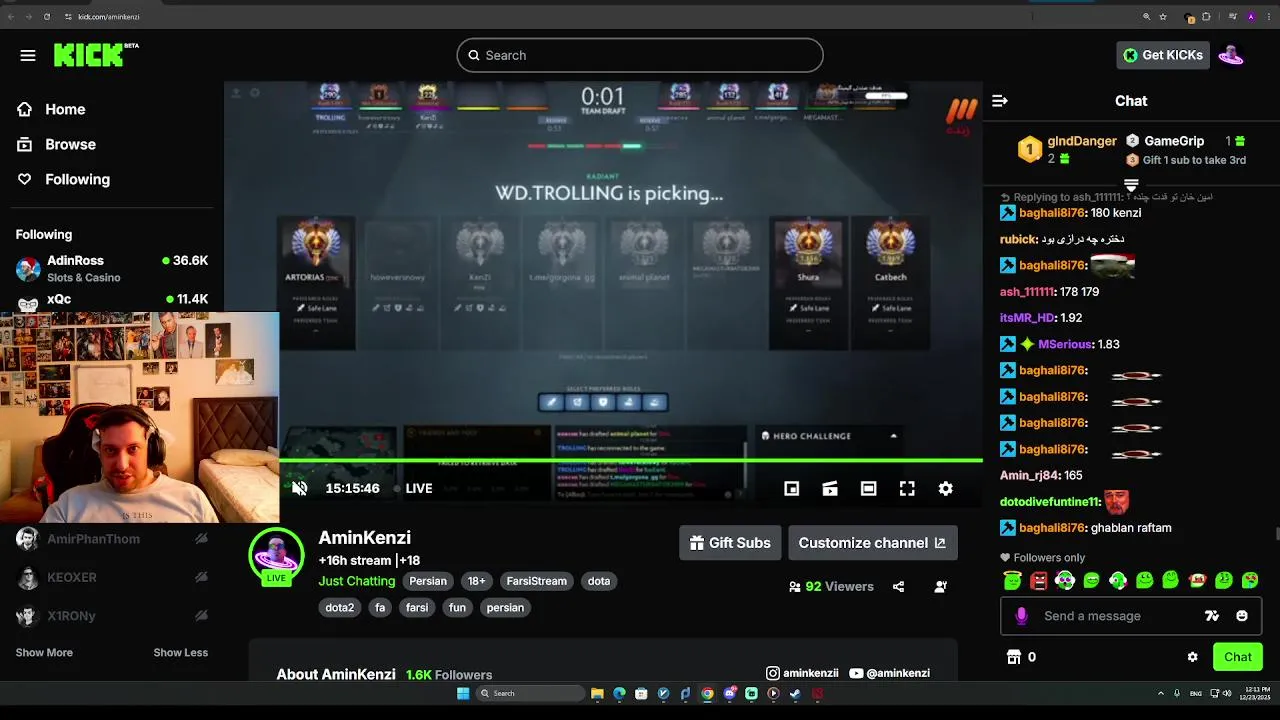Open aminkenzii Instagram link

coord(802,673)
